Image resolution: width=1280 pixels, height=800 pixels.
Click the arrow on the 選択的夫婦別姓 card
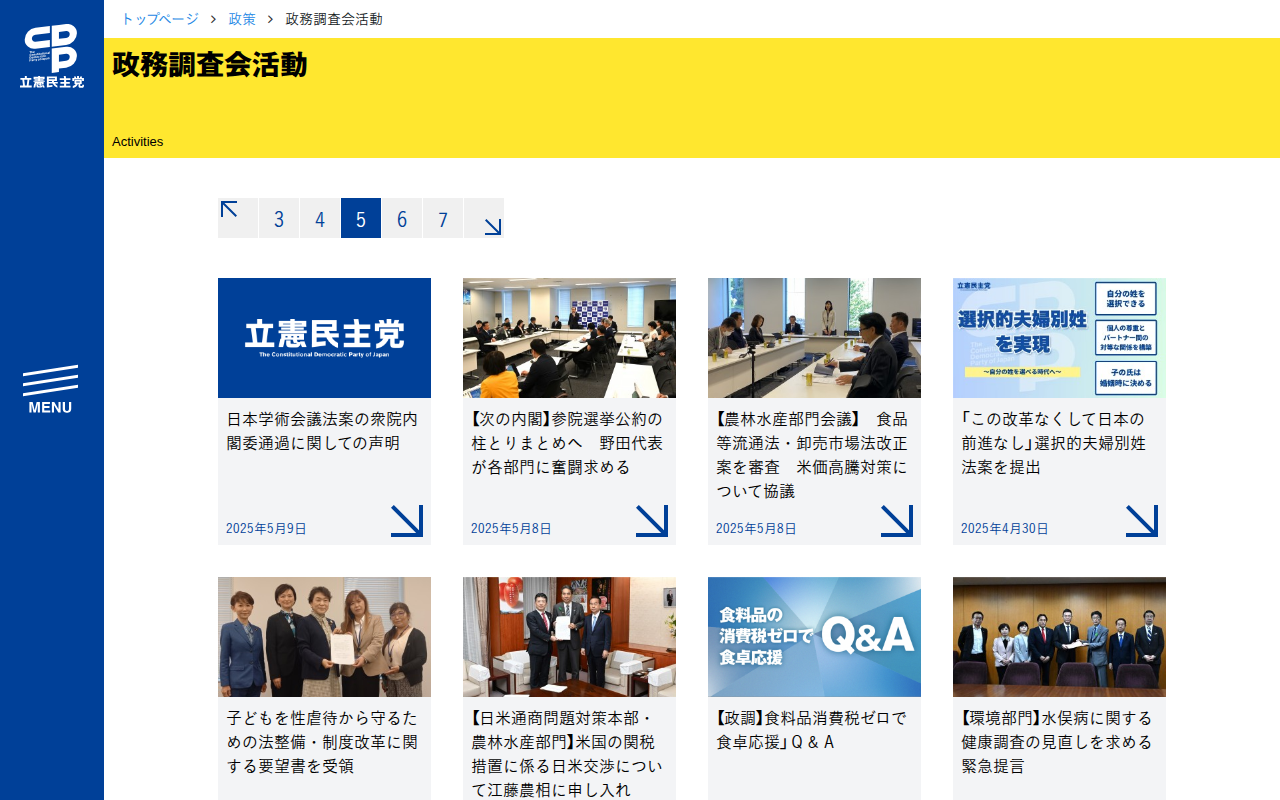click(1141, 521)
